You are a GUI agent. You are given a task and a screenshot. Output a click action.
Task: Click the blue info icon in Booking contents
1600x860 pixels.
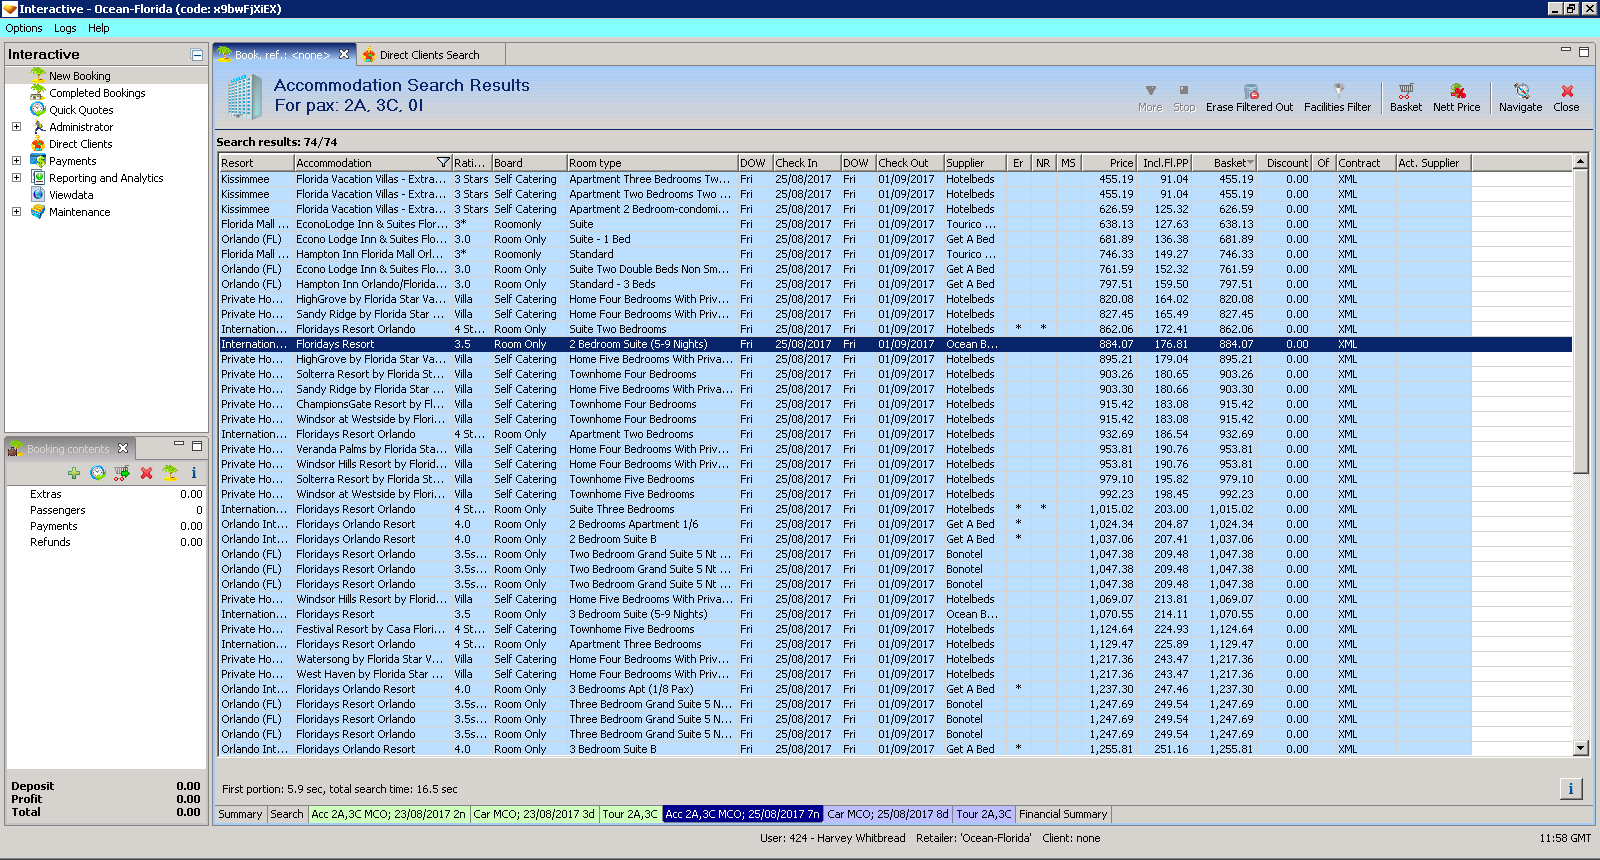(x=194, y=473)
